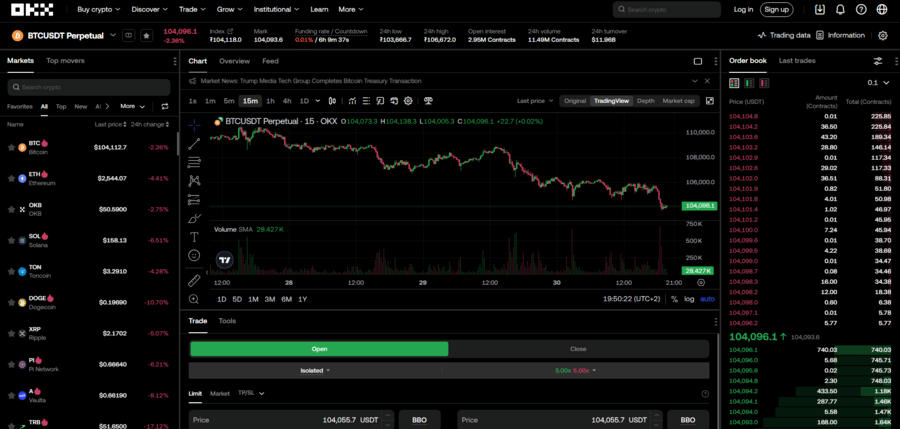Favorite XRP row star
The image size is (900, 429).
[x=11, y=333]
